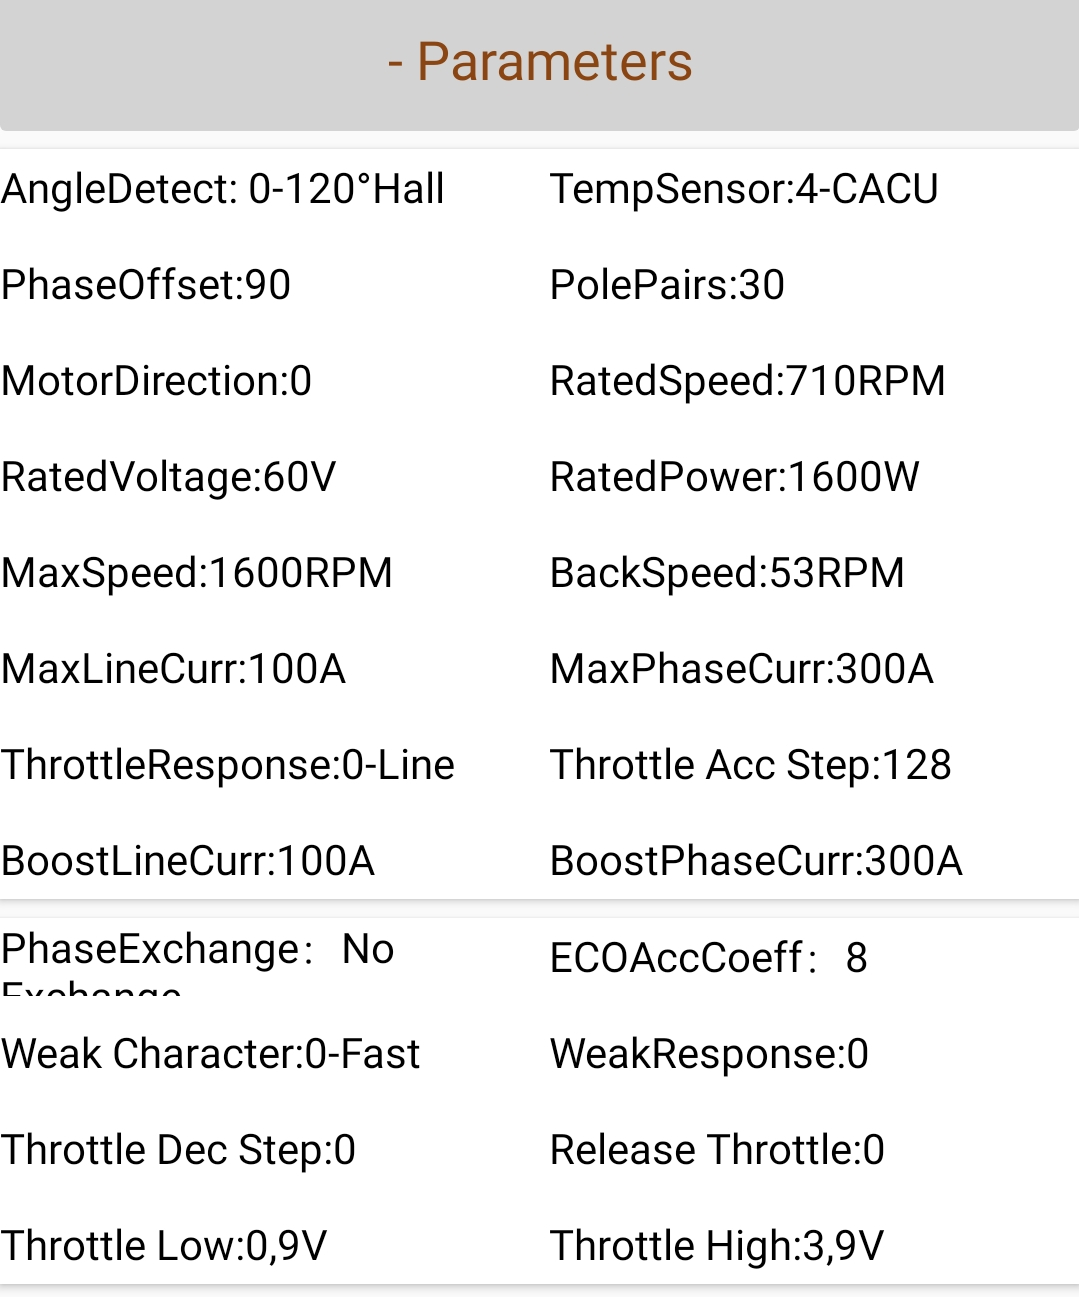Tap the MaxSpeed 1600RPM parameter

pos(197,573)
